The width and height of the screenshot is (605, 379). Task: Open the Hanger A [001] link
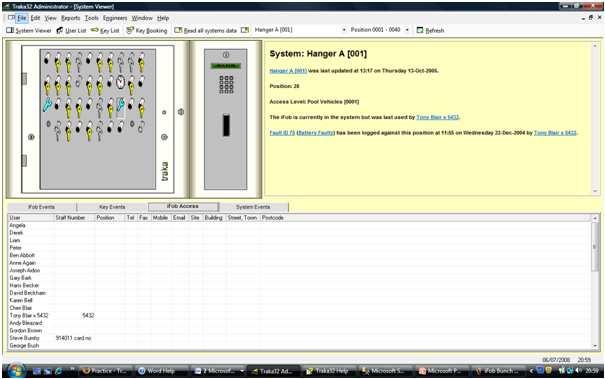click(288, 71)
